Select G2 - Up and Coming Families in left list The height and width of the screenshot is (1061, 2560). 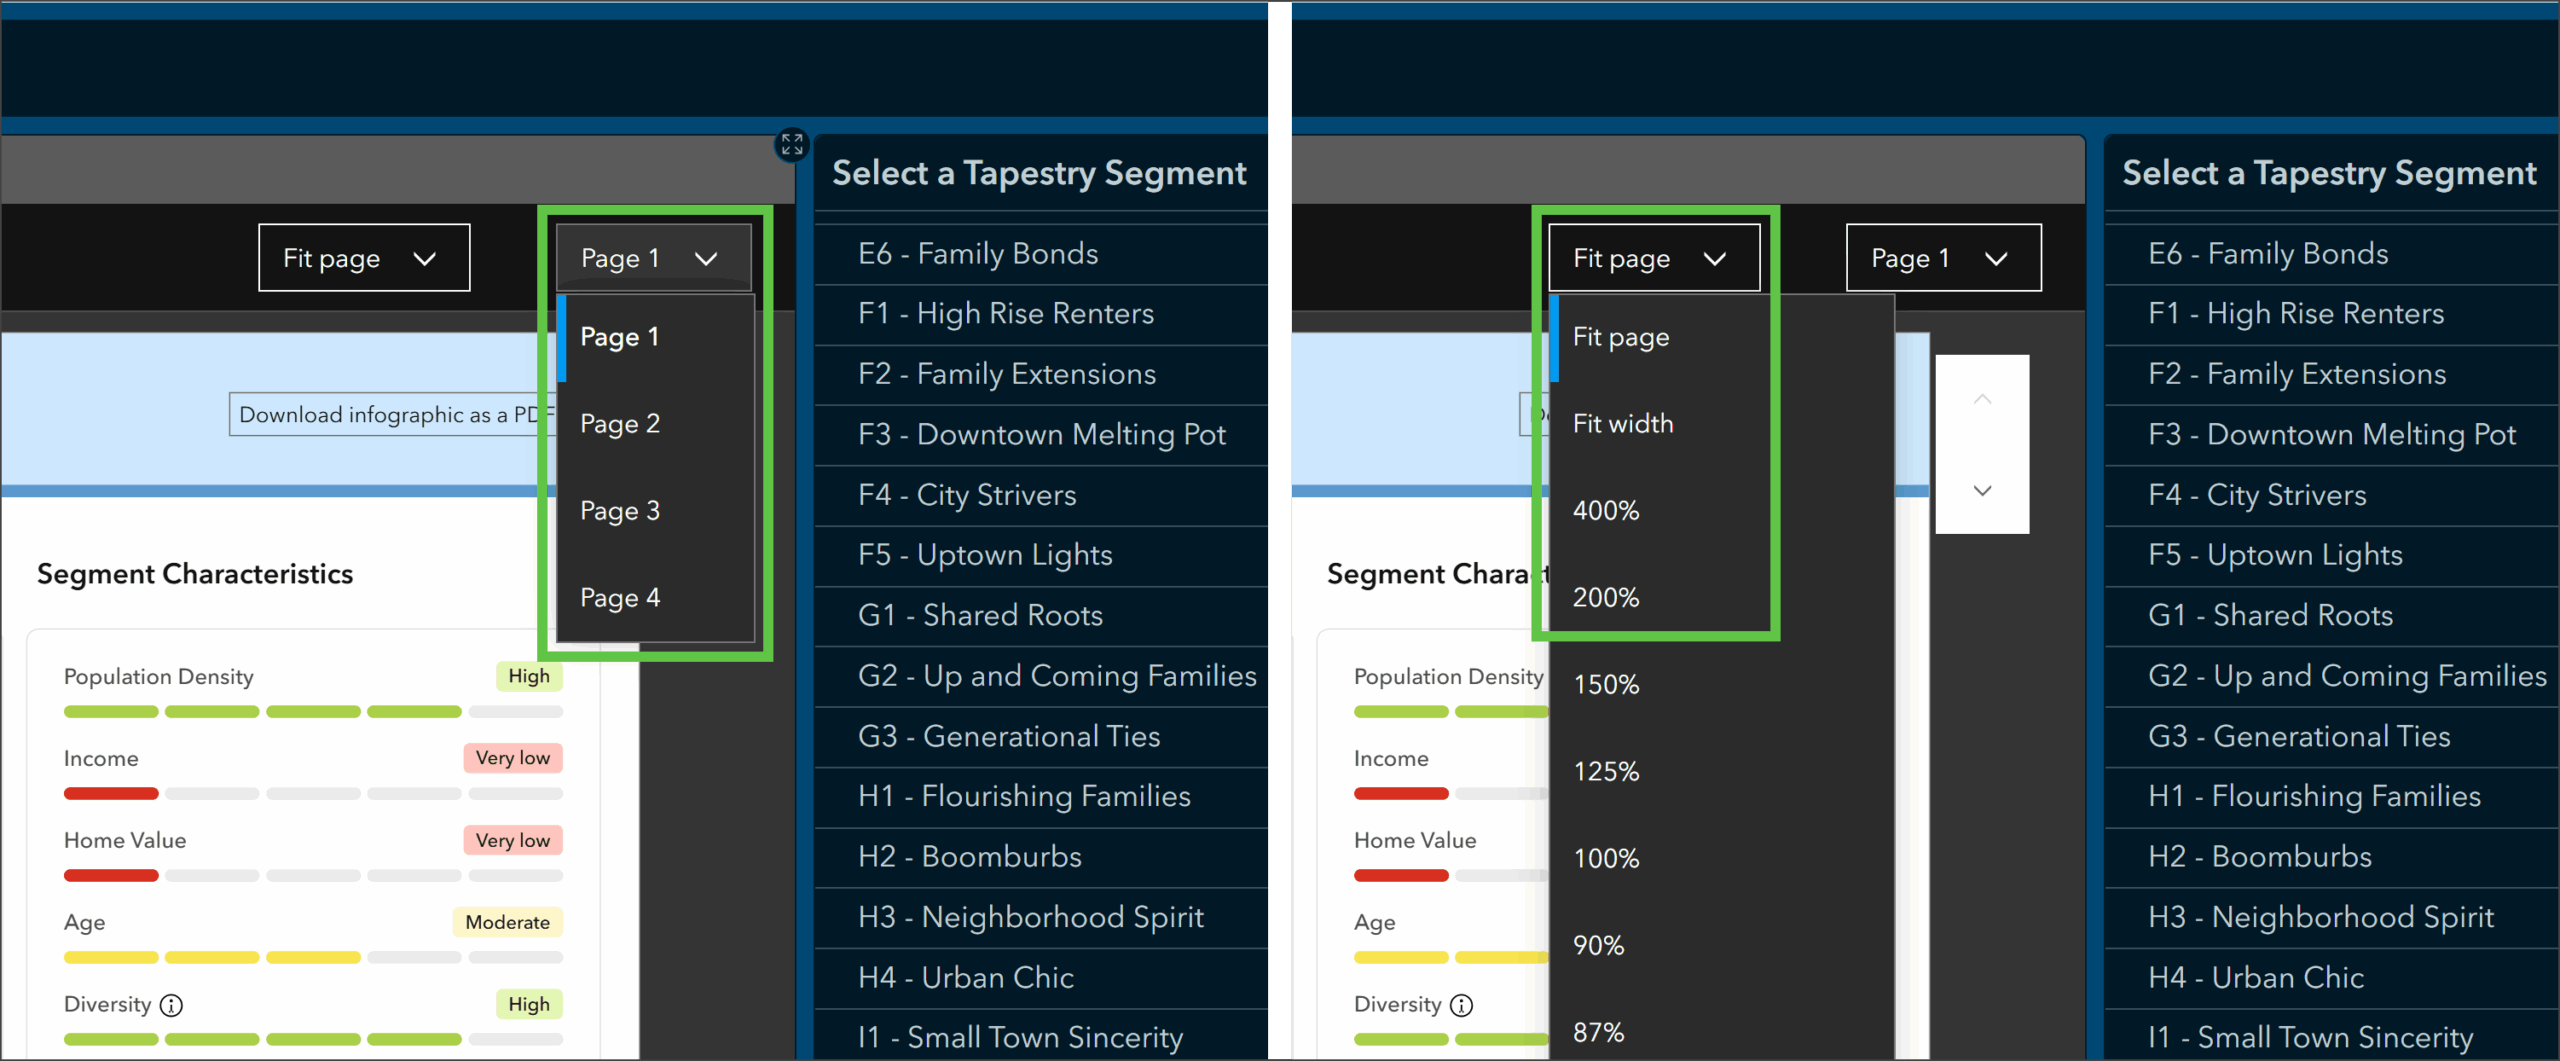1056,676
